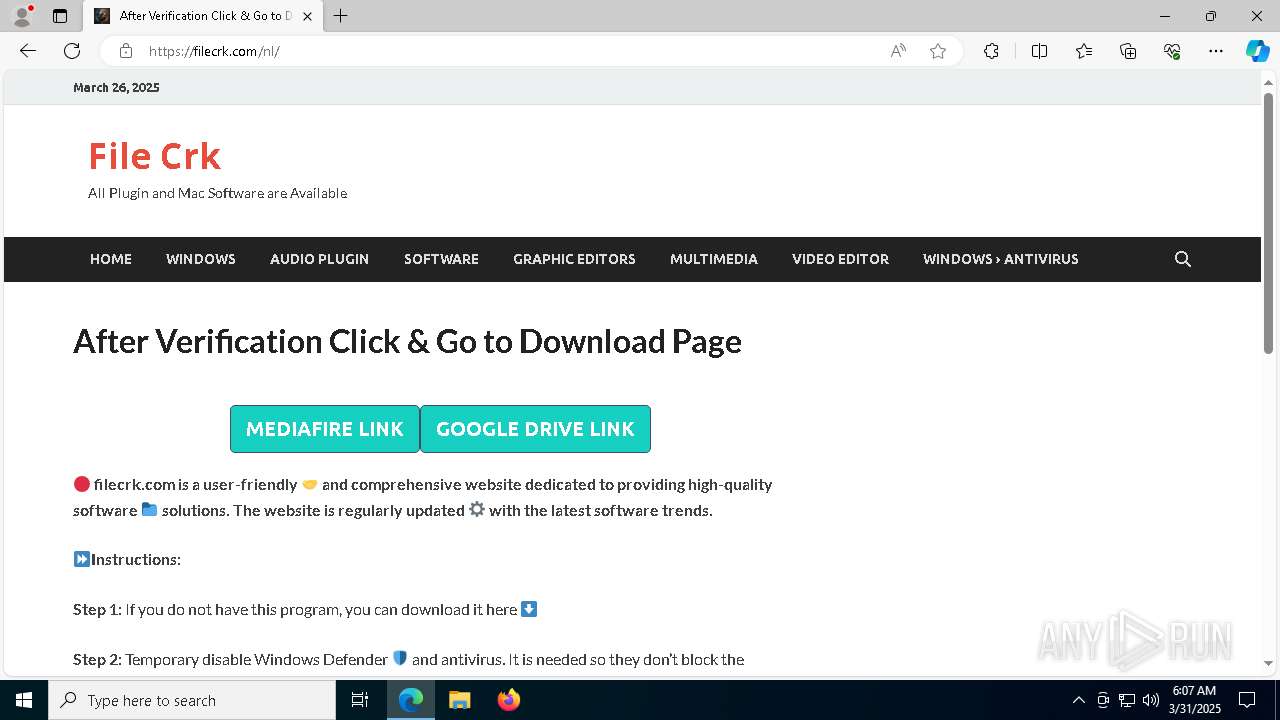
Task: Open Microsoft Edge from taskbar
Action: click(x=411, y=700)
